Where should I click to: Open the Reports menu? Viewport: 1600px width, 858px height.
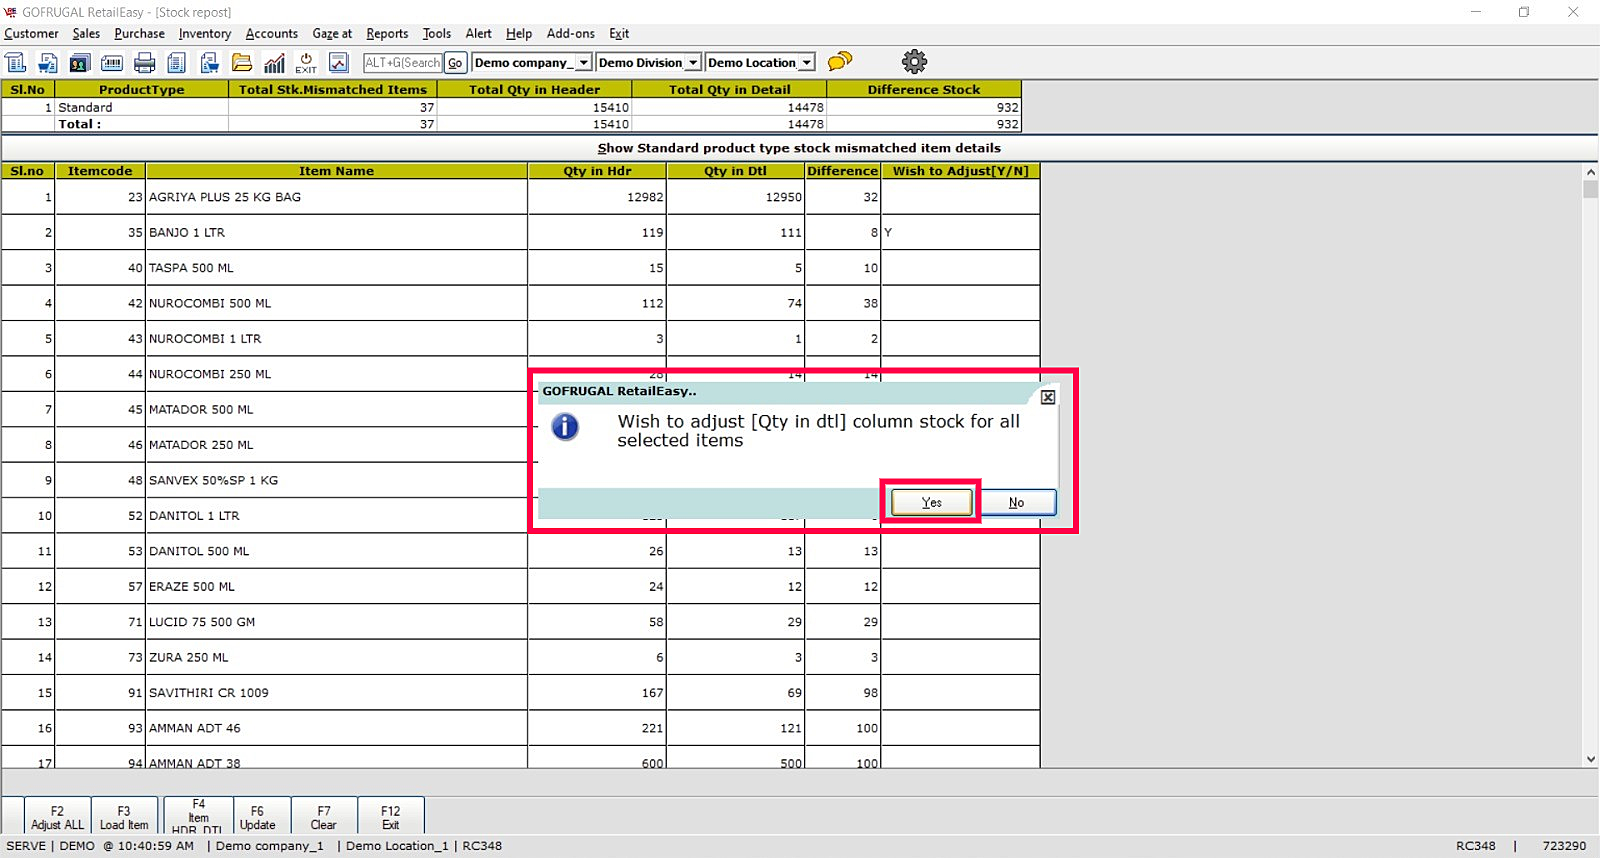pyautogui.click(x=387, y=33)
